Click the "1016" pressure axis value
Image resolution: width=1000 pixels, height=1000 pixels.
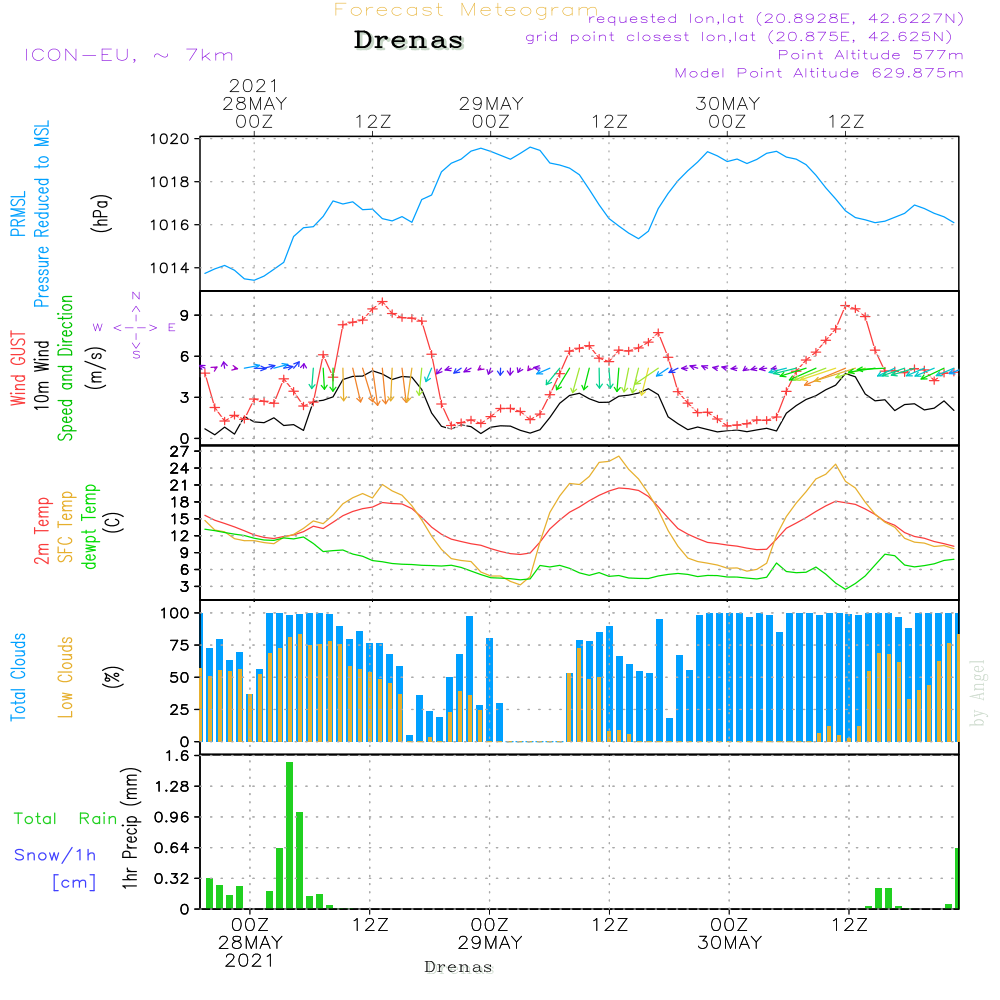point(170,225)
